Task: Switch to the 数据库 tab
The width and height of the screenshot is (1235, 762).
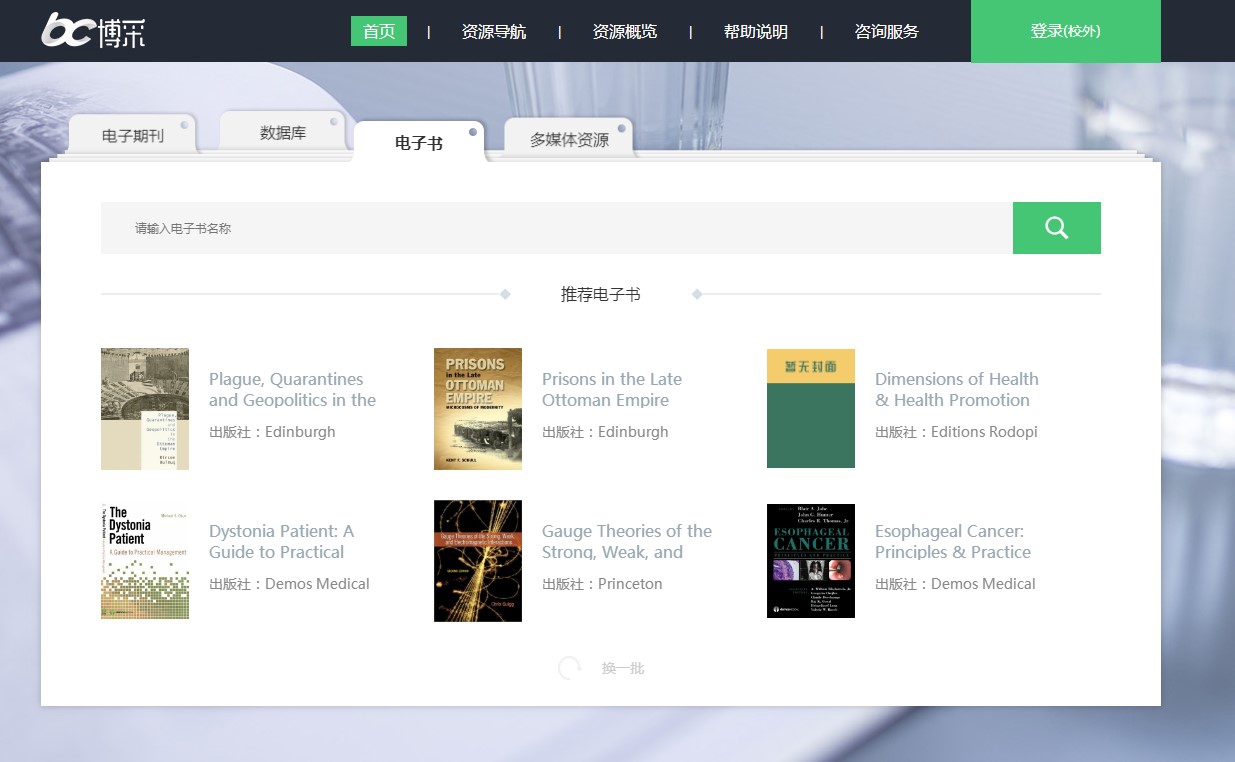Action: pos(283,133)
